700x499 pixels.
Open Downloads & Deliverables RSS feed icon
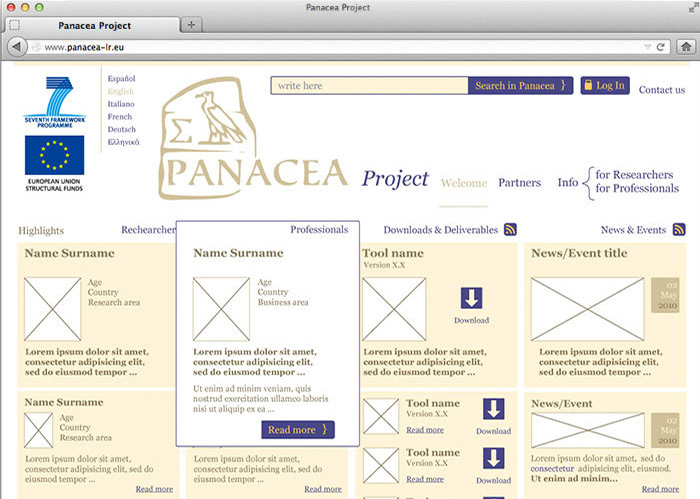(x=510, y=229)
